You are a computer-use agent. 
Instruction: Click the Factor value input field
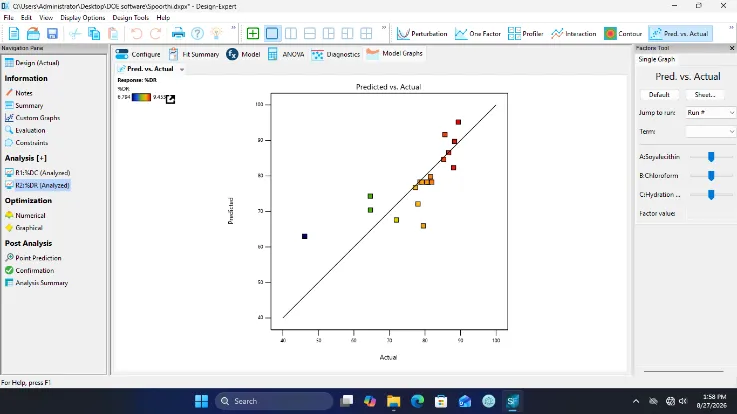[710, 213]
